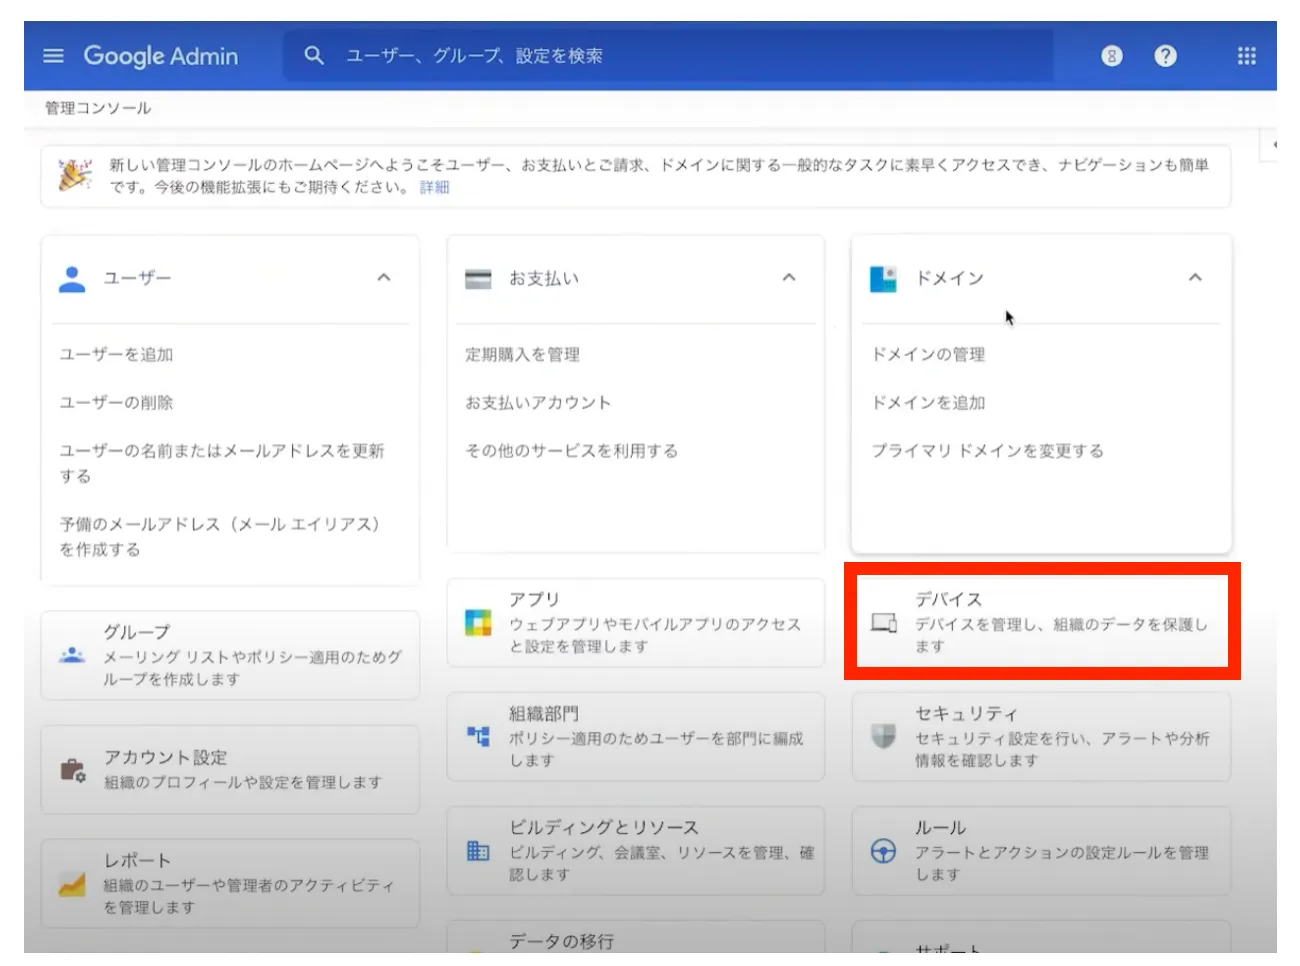This screenshot has height=966, width=1300.
Task: Click the グループ people icon
Action: [x=72, y=656]
